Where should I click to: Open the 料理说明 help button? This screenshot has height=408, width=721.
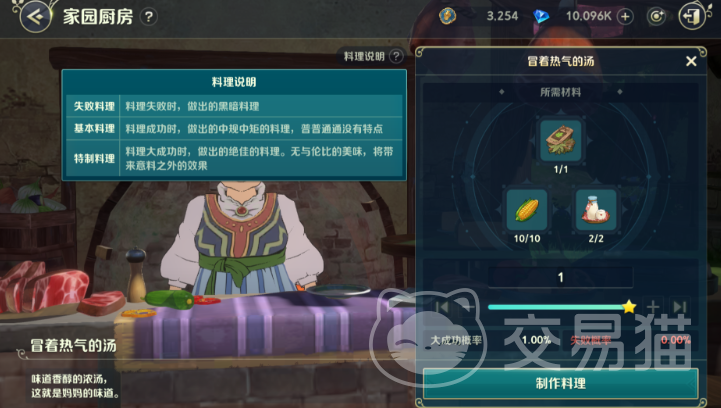pos(396,56)
